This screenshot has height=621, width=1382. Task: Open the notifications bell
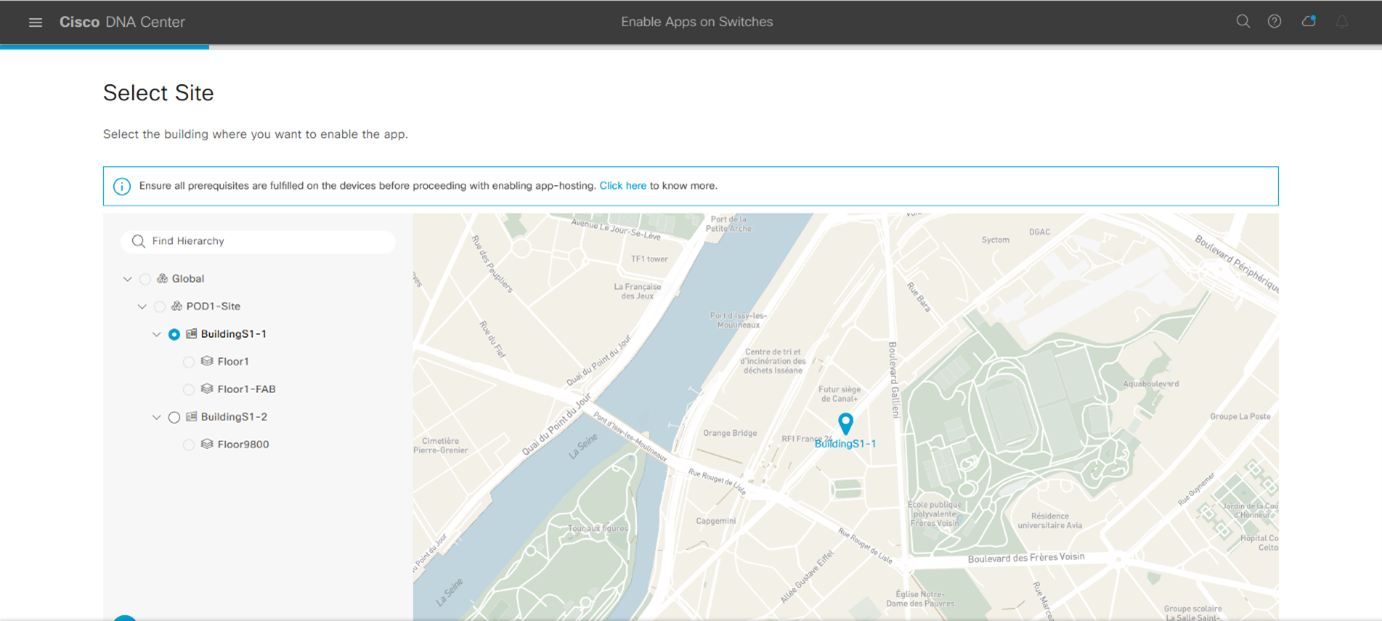click(1342, 21)
